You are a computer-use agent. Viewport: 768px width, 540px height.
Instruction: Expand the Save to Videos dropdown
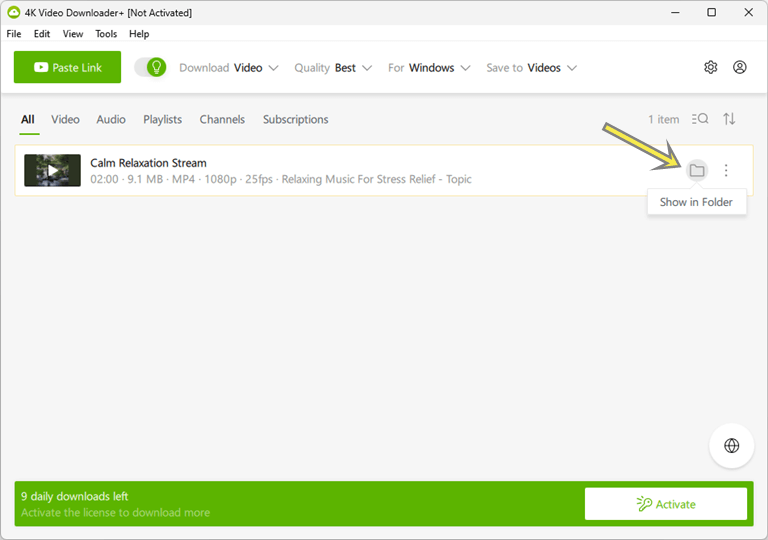pos(531,68)
